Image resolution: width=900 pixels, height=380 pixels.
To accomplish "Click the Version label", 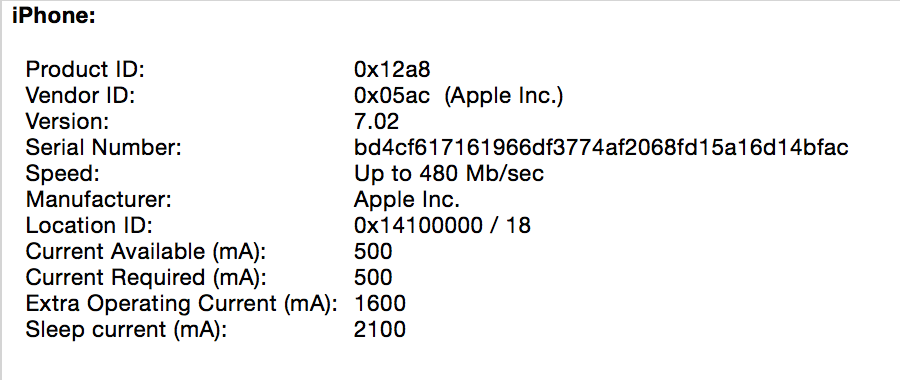I will click(67, 122).
